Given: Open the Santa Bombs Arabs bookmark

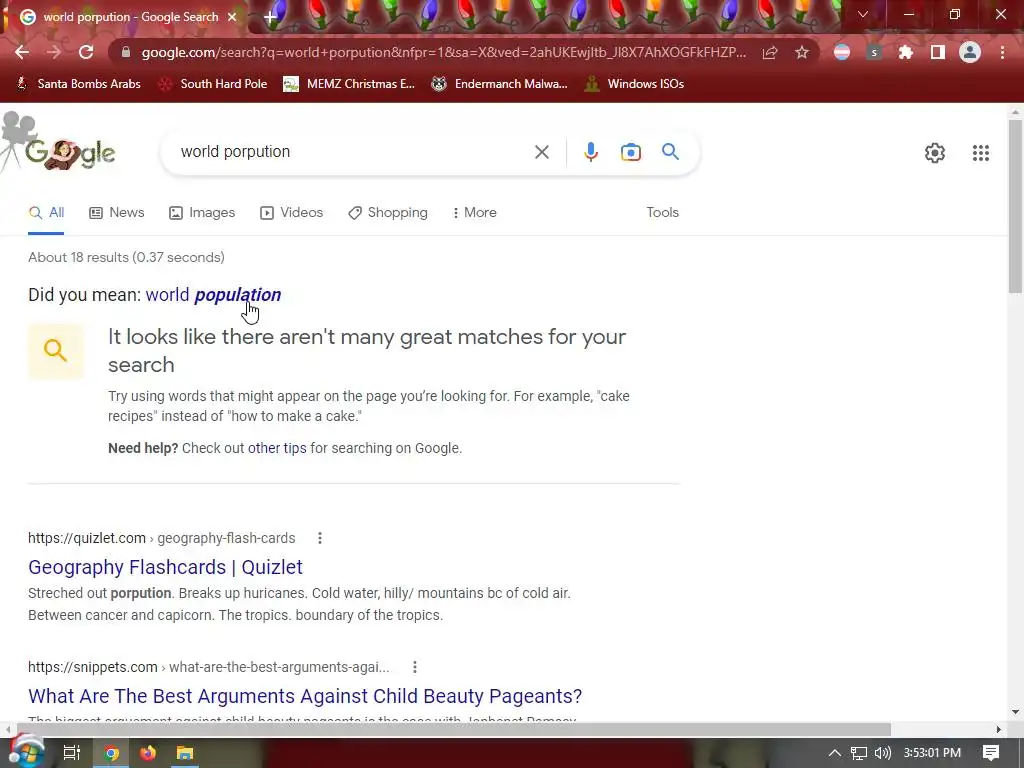Looking at the screenshot, I should (x=79, y=84).
